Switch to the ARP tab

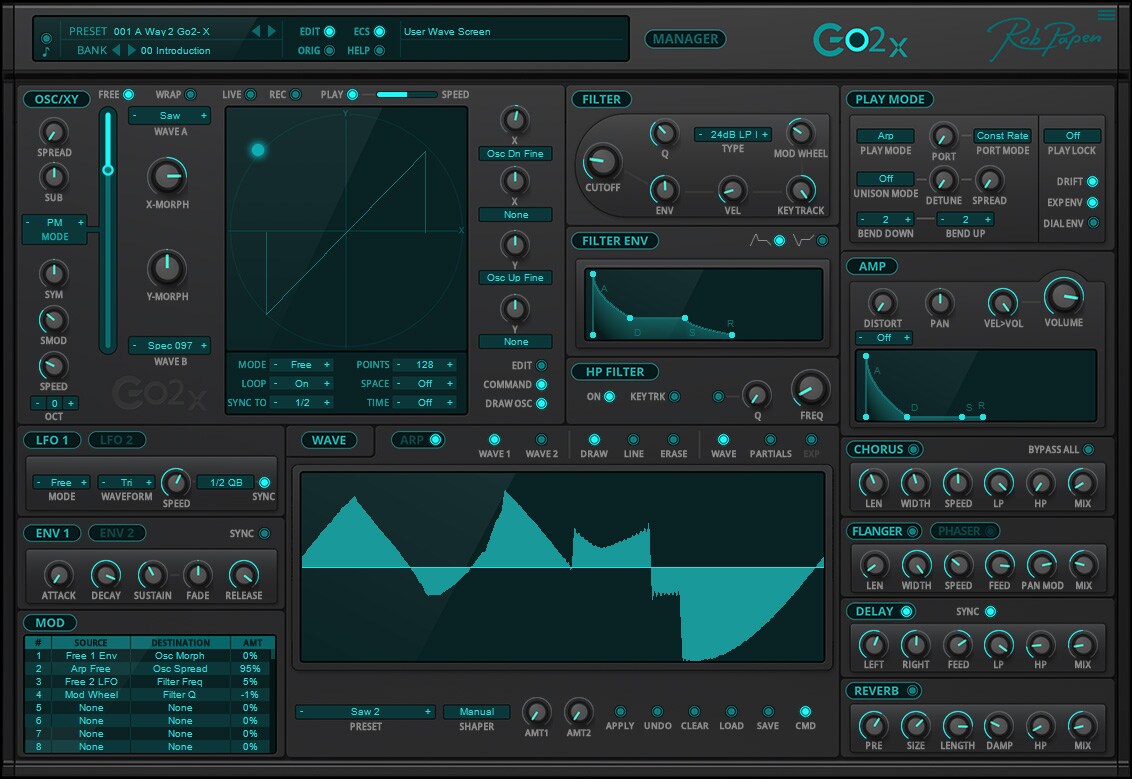(x=412, y=440)
